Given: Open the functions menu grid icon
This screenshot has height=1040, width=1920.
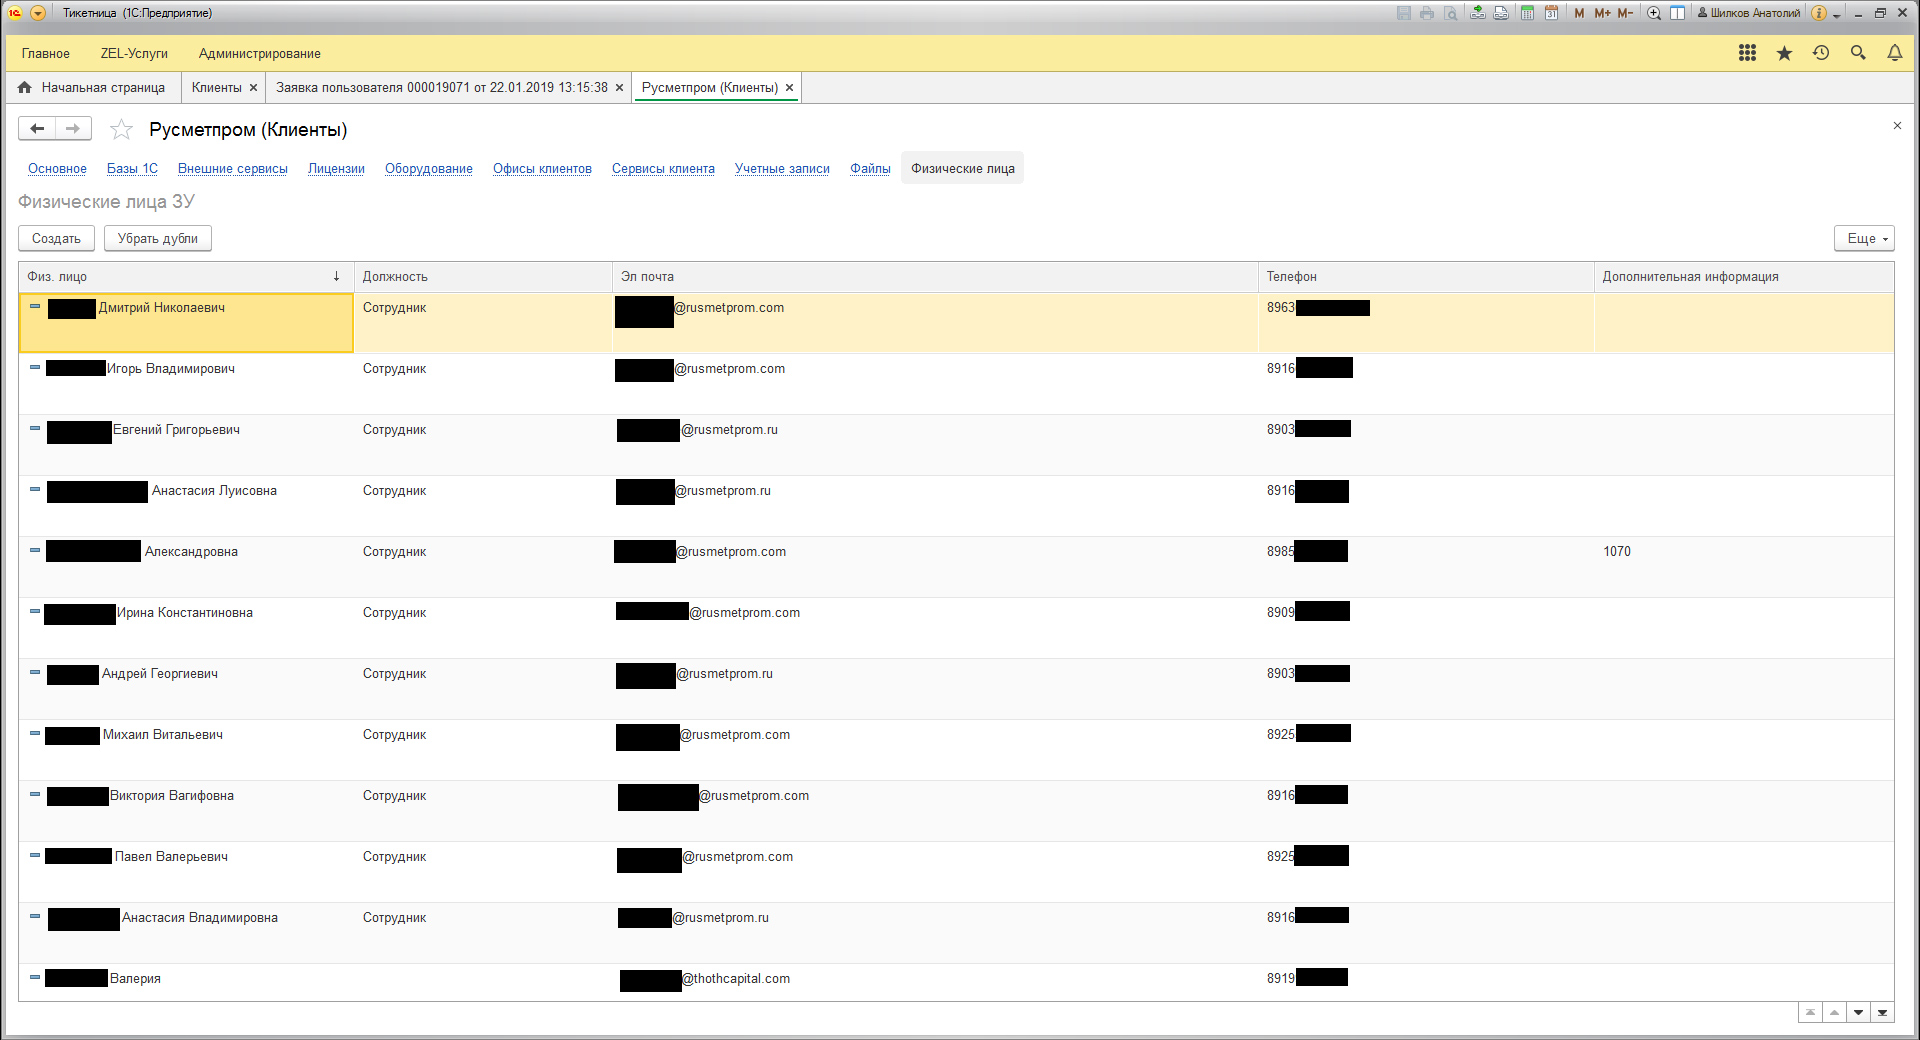Looking at the screenshot, I should 1747,53.
